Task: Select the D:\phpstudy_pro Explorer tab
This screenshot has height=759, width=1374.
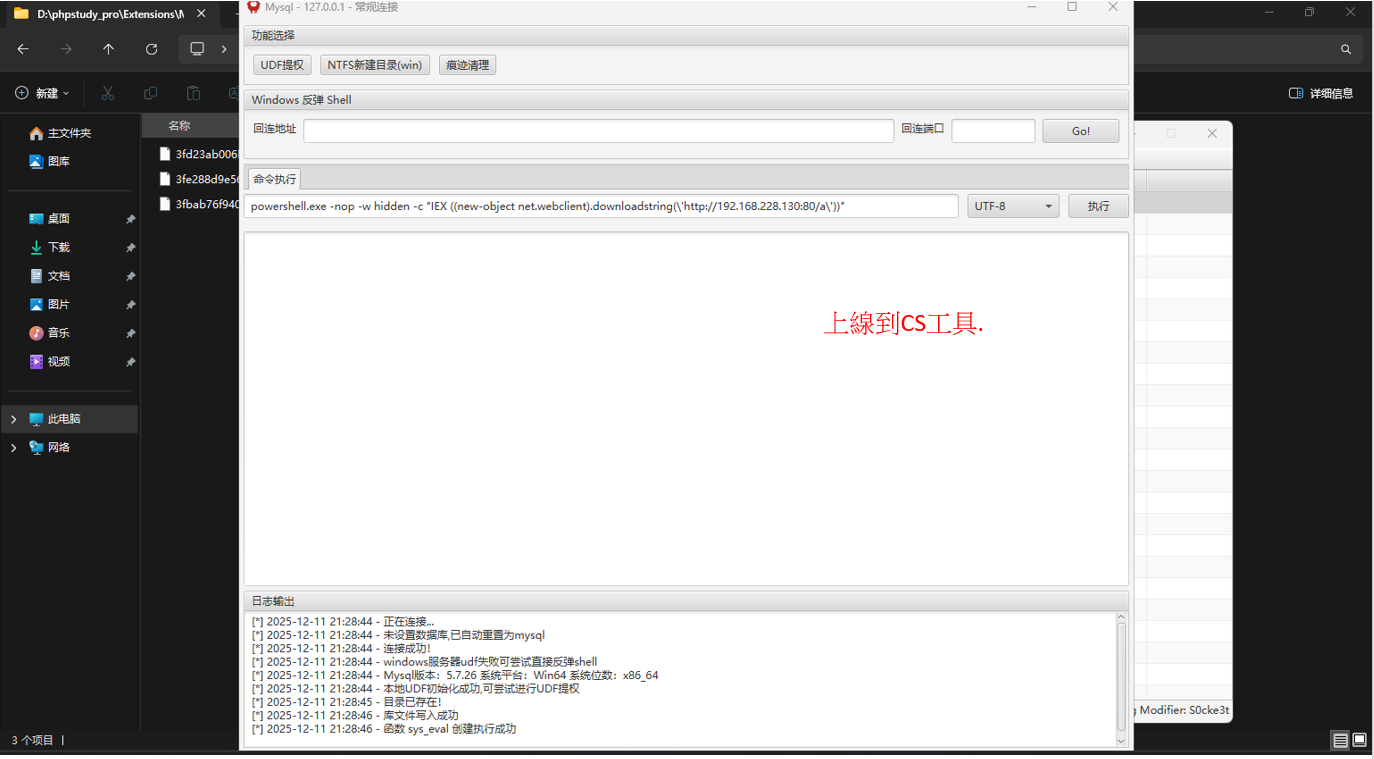Action: (110, 14)
